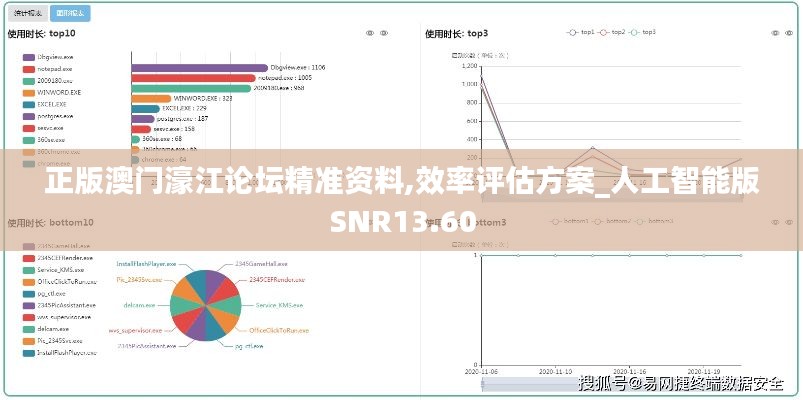Toggle WINWORD.EXE legend entry in top10 chart

[52, 93]
